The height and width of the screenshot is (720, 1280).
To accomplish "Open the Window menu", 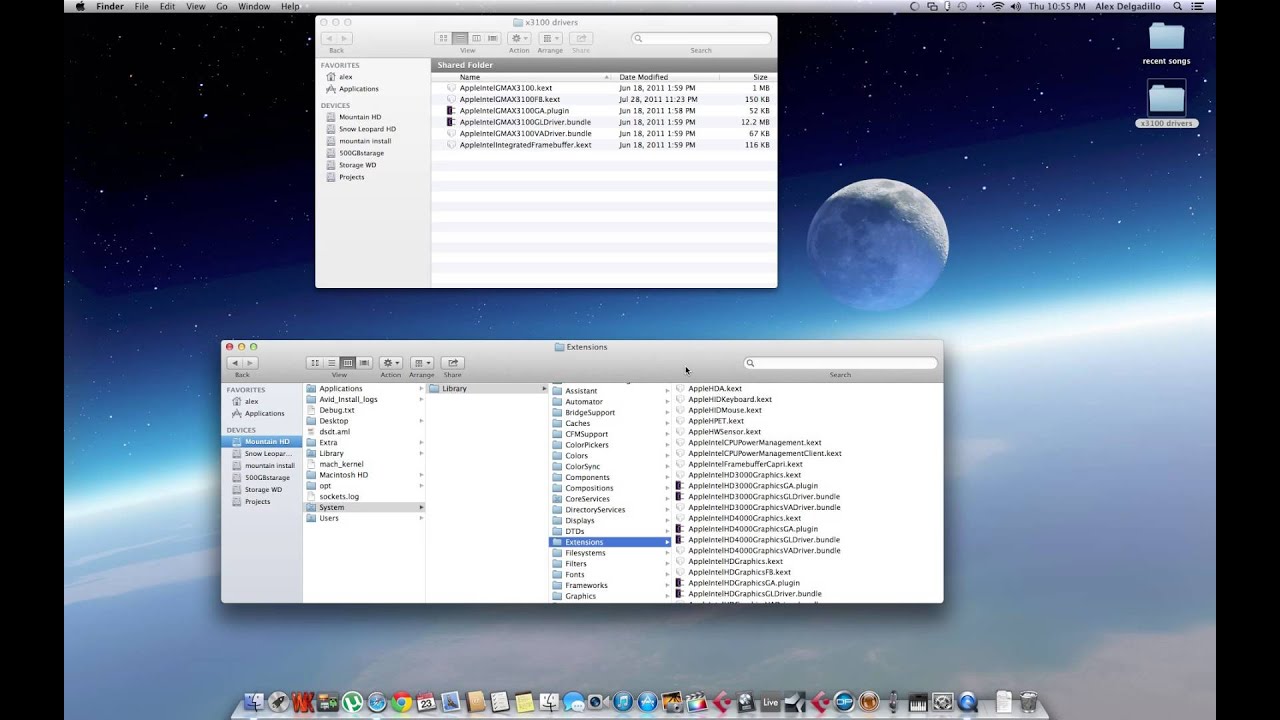I will [x=254, y=6].
